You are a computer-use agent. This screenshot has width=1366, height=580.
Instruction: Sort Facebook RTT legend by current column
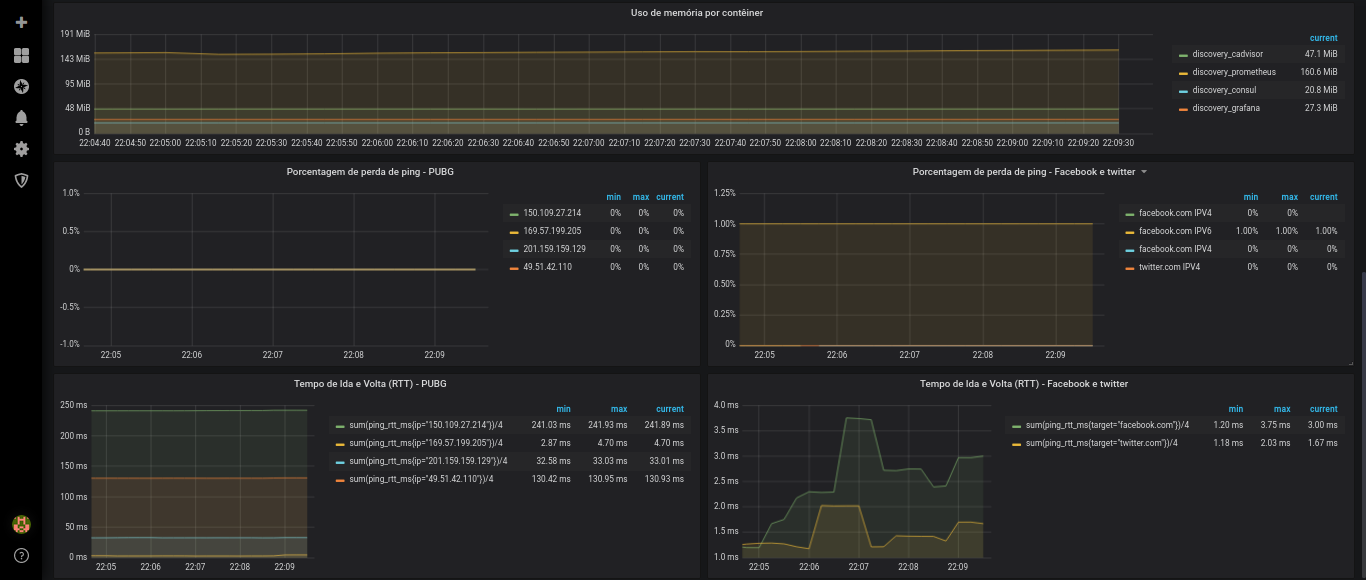pos(1323,409)
